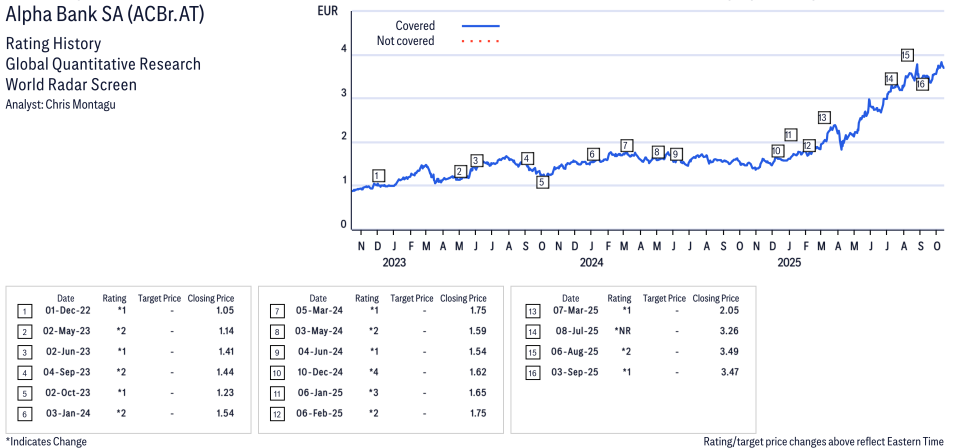
Task: Click the *Indicates Change footnote
Action: pos(46,441)
